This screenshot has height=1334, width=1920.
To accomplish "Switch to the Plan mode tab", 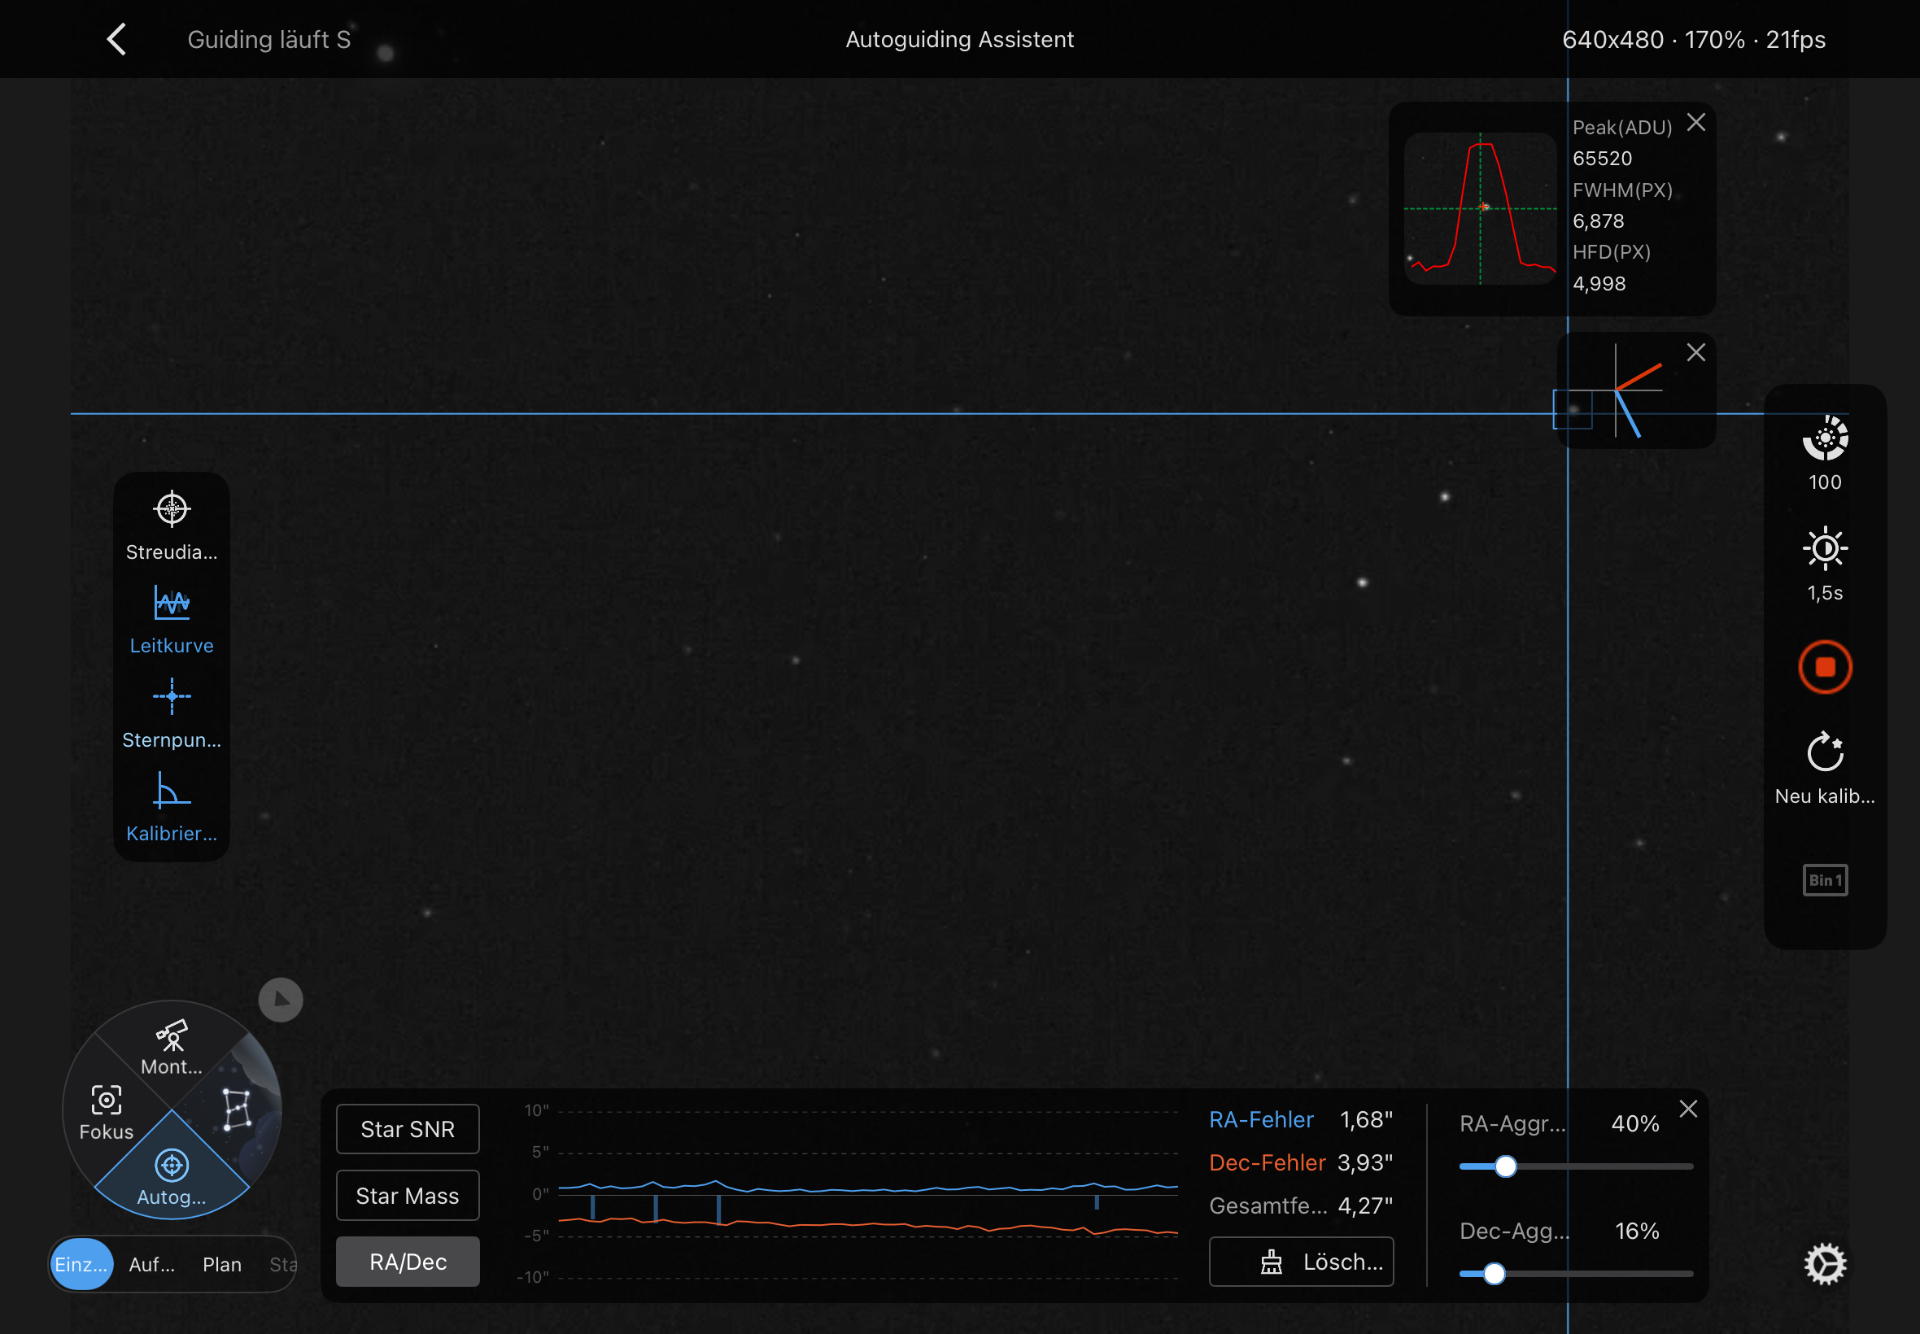I will pyautogui.click(x=222, y=1265).
